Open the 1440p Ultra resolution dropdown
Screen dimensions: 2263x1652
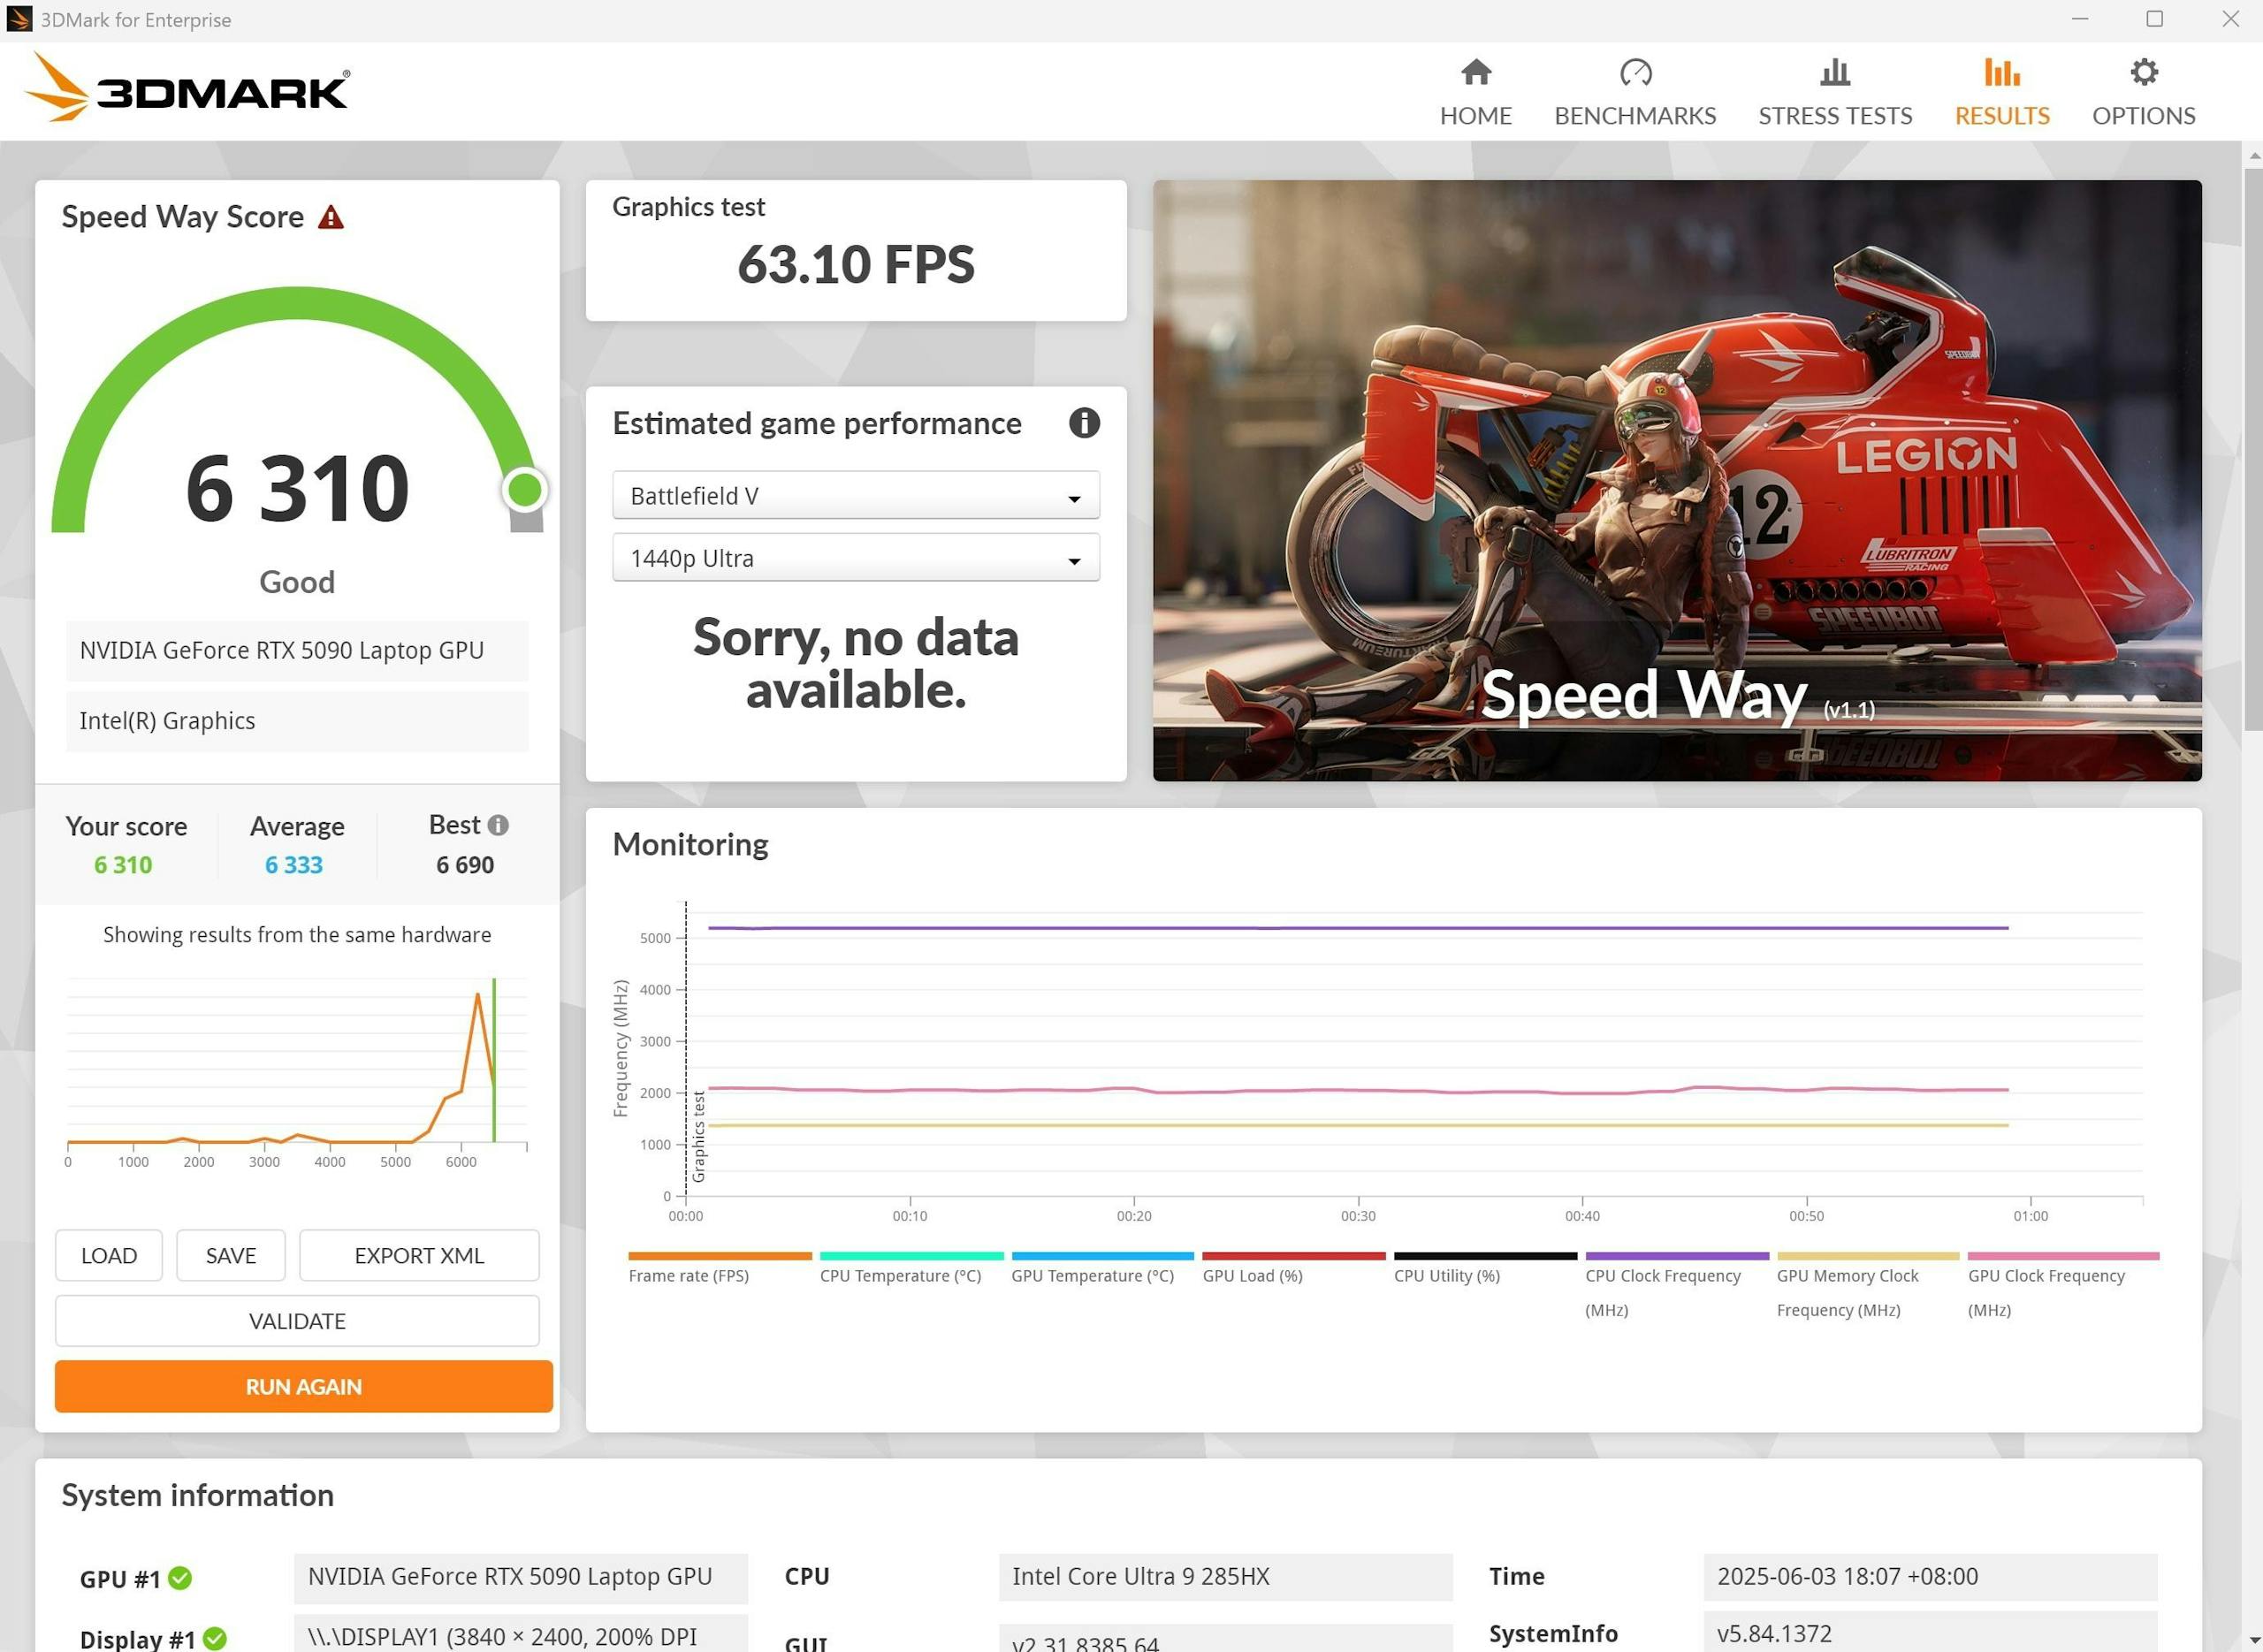click(856, 558)
